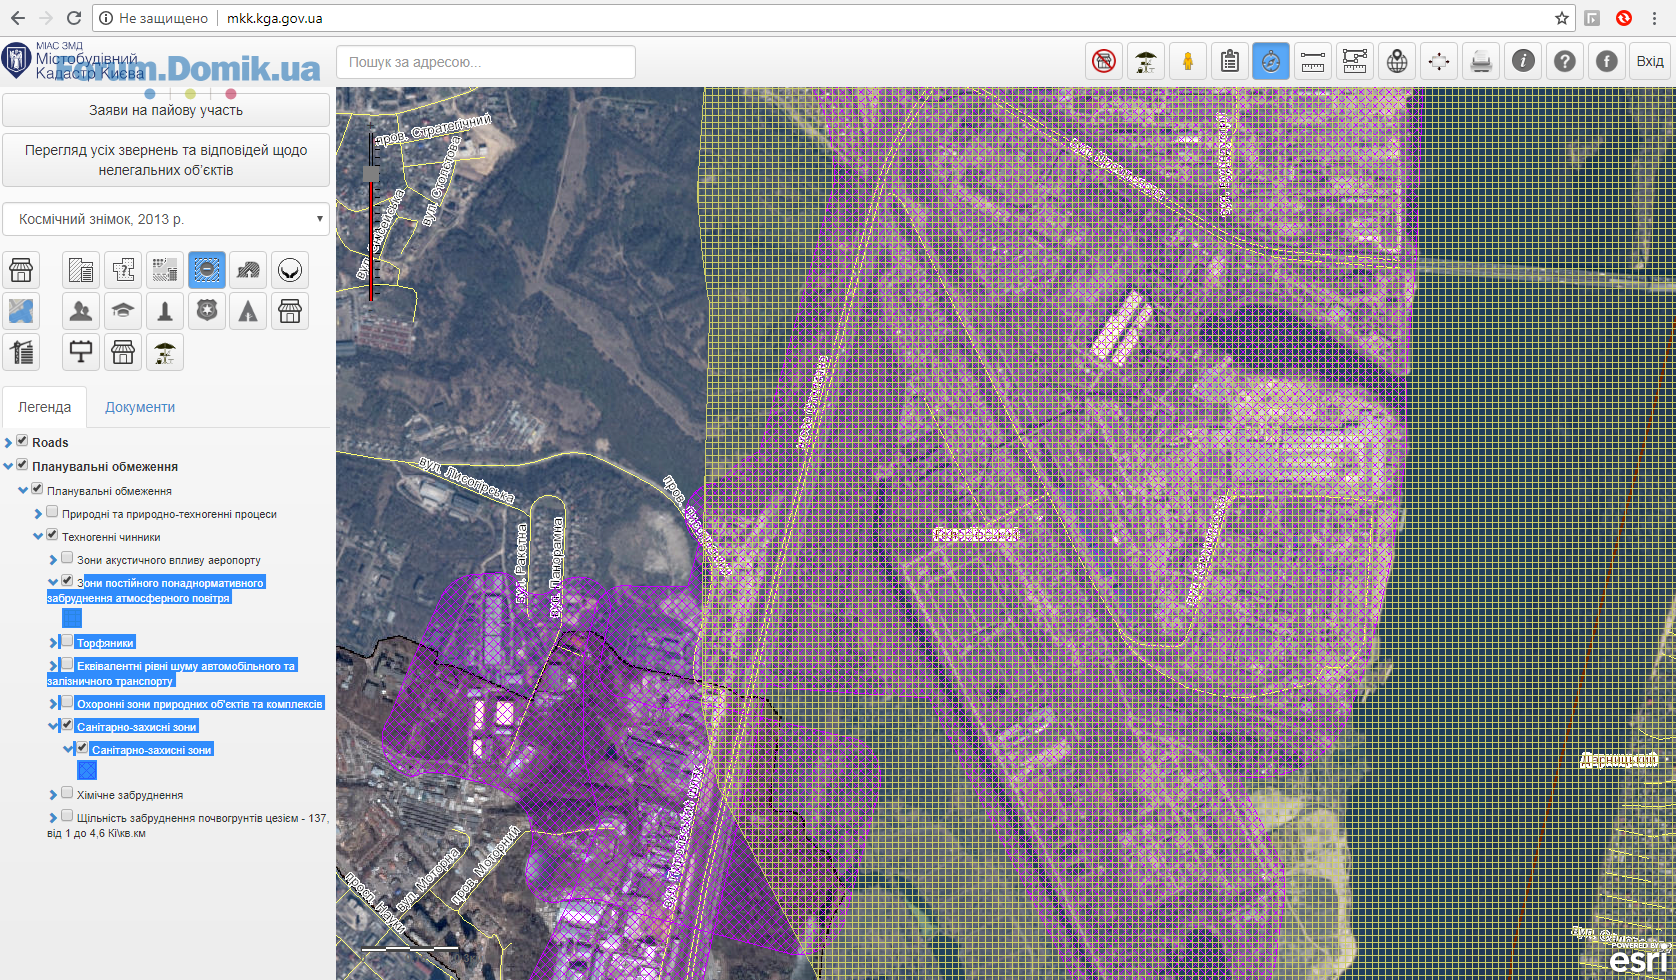Viewport: 1676px width, 980px height.
Task: Enable Охоронні зони природних об'єктів checkbox
Action: click(67, 702)
